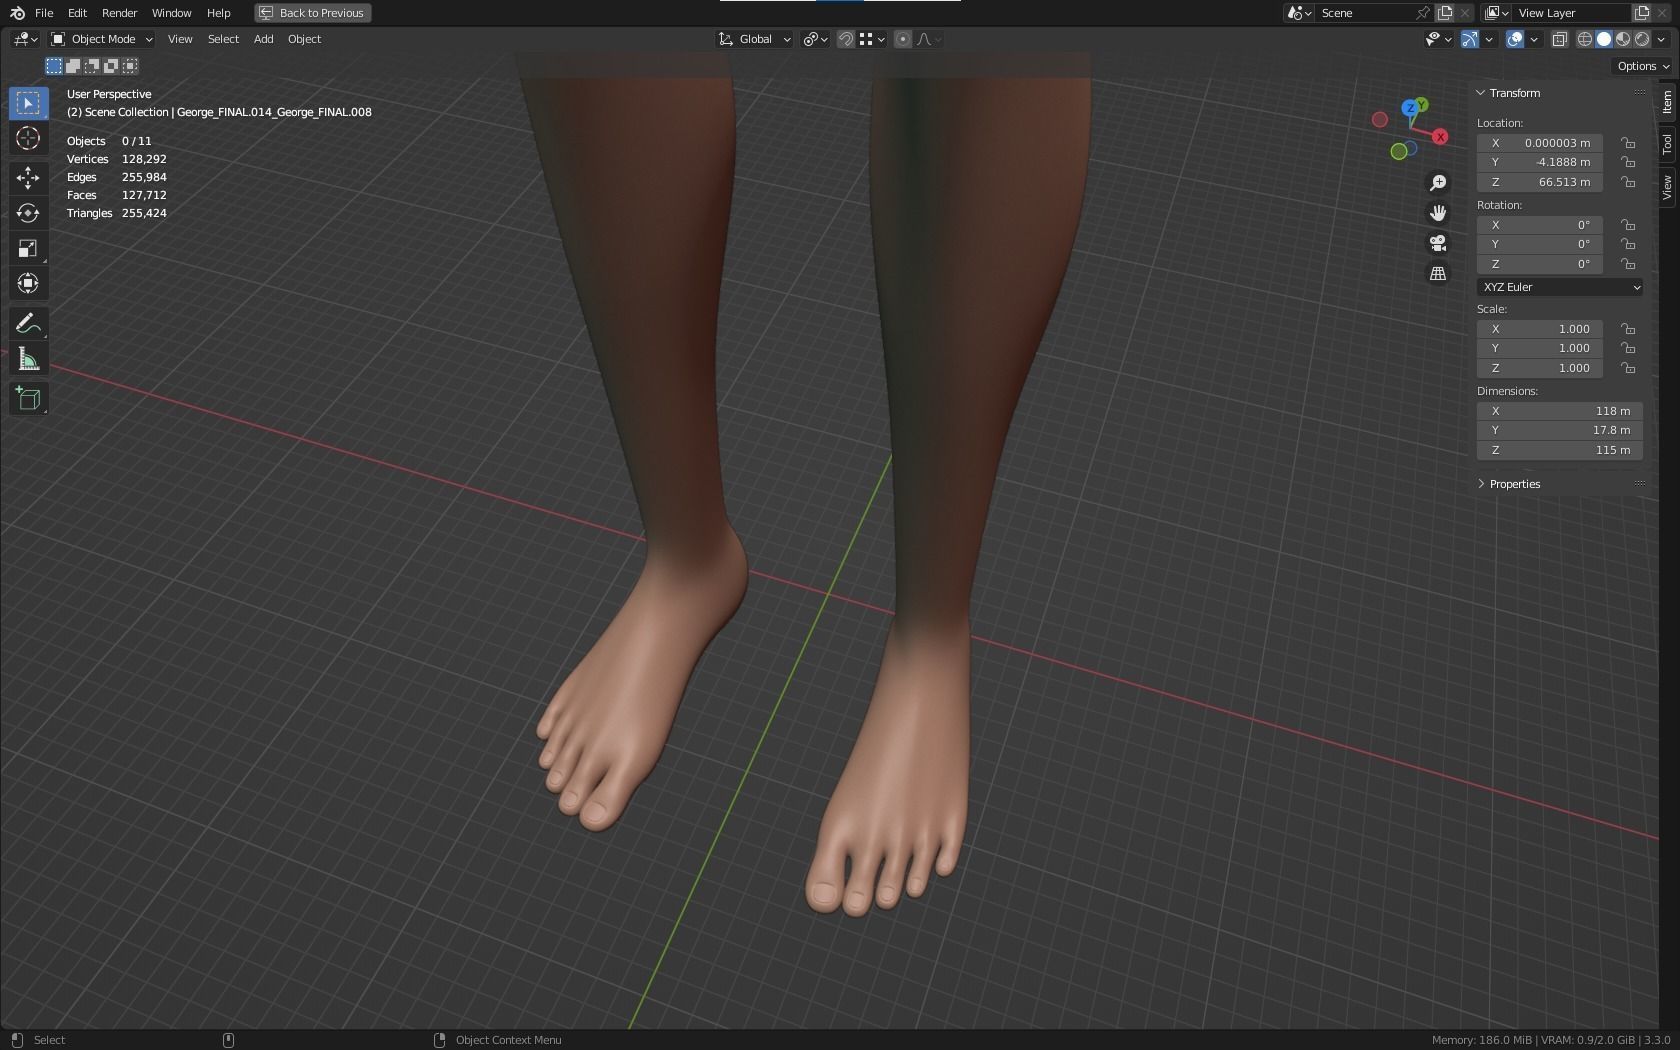Set selection mode to intersect
This screenshot has width=1680, height=1050.
click(130, 66)
